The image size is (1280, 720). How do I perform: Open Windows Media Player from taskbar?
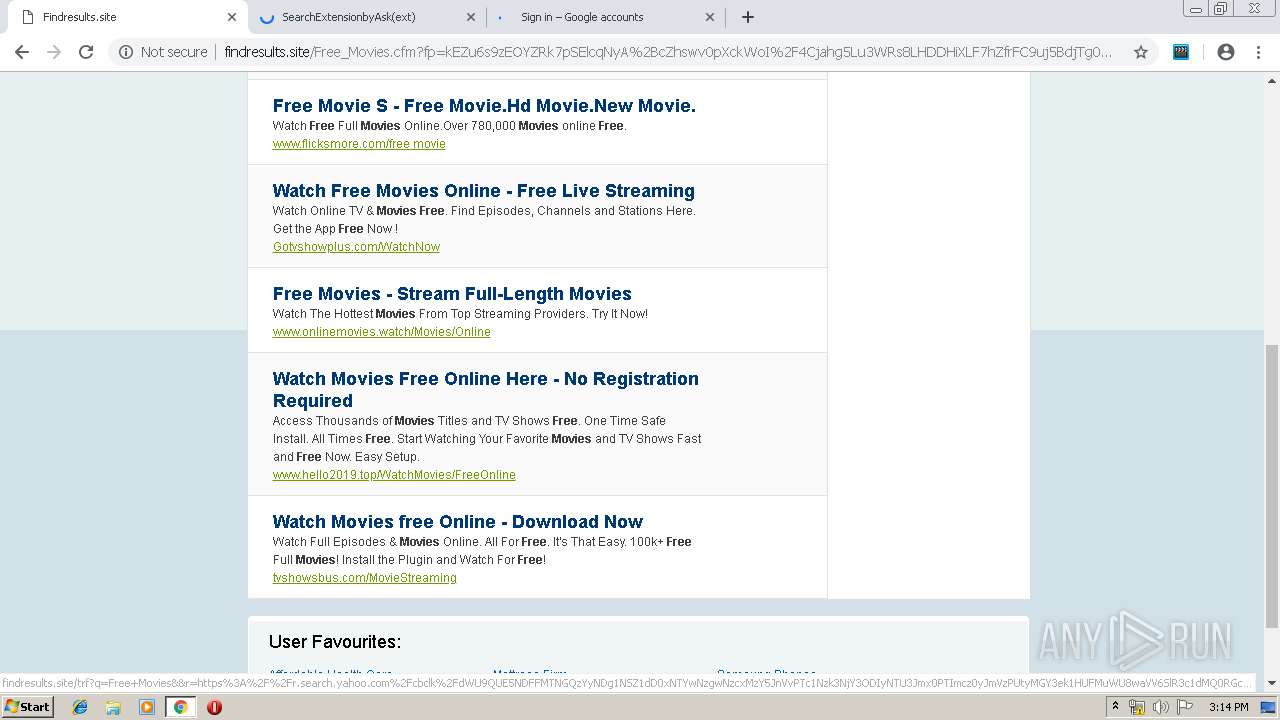pyautogui.click(x=147, y=707)
